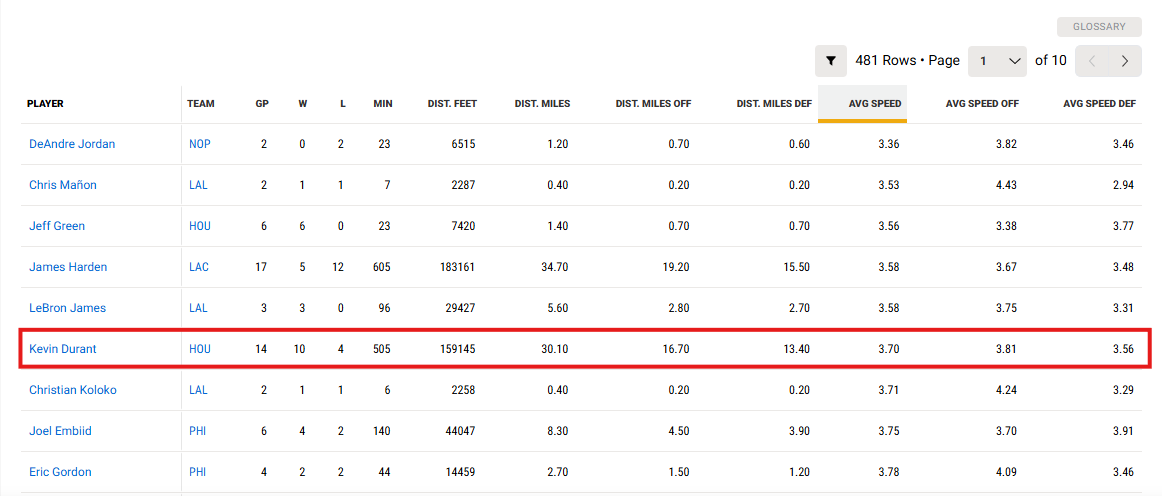This screenshot has height=496, width=1162.
Task: Open Kevin Durant player link
Action: [63, 349]
